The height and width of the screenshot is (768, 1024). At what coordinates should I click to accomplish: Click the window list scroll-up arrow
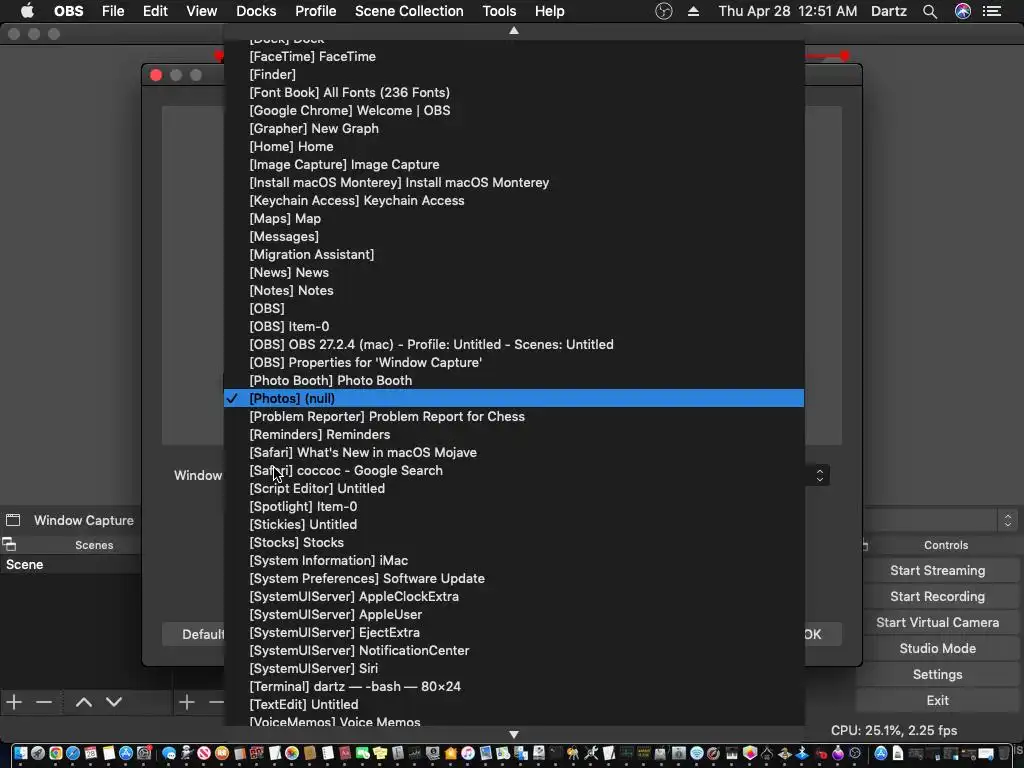point(514,30)
